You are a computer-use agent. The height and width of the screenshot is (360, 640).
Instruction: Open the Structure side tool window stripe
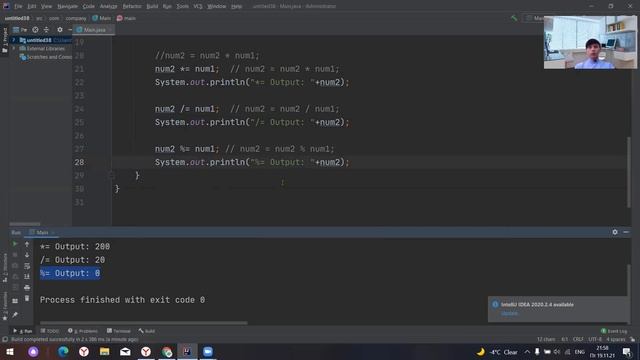coord(5,268)
